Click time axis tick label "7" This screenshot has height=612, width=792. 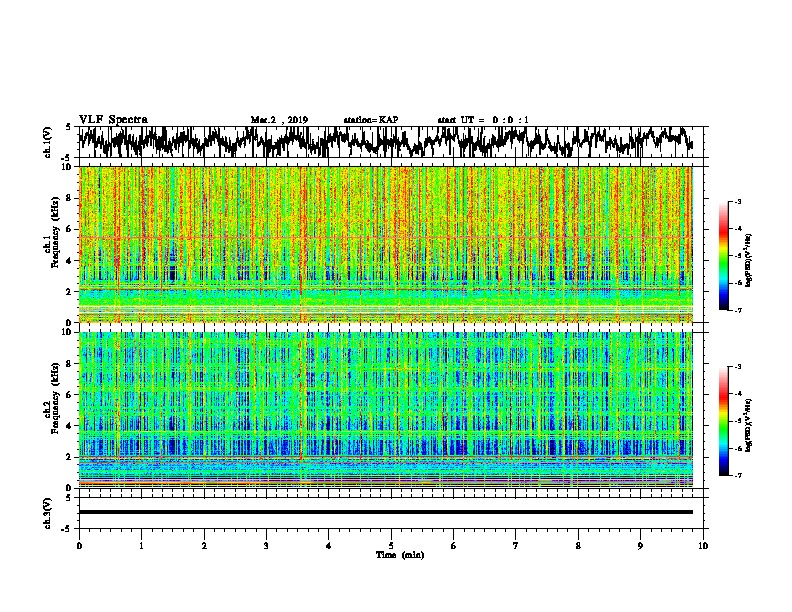(x=516, y=545)
